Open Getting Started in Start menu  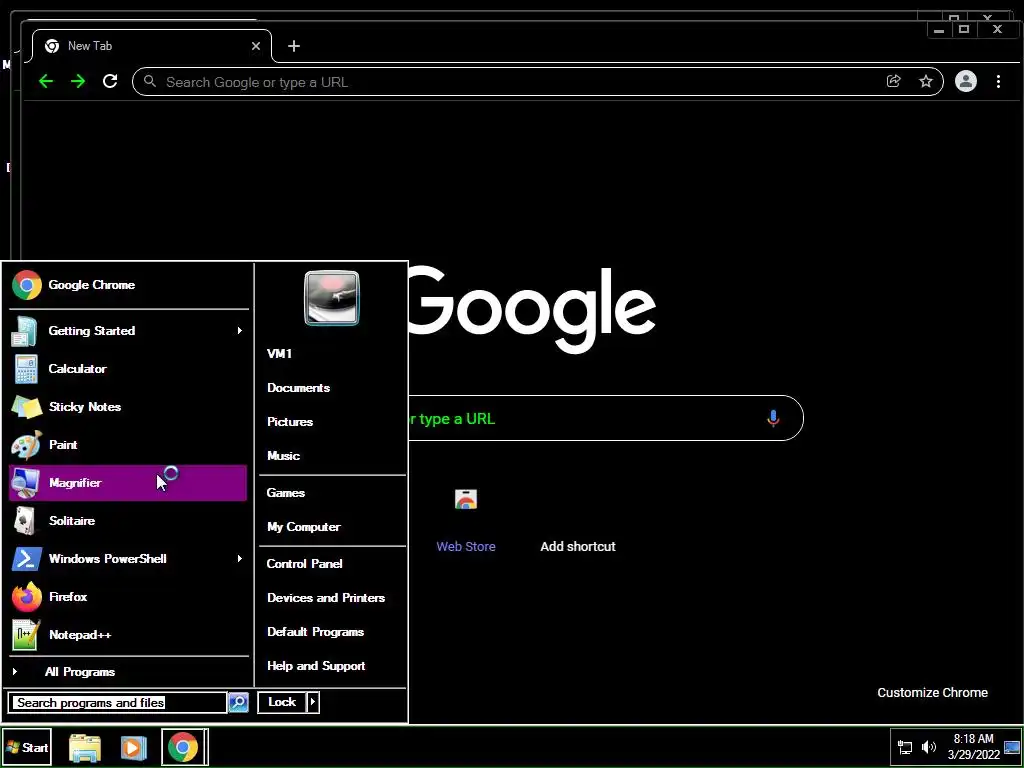point(128,330)
